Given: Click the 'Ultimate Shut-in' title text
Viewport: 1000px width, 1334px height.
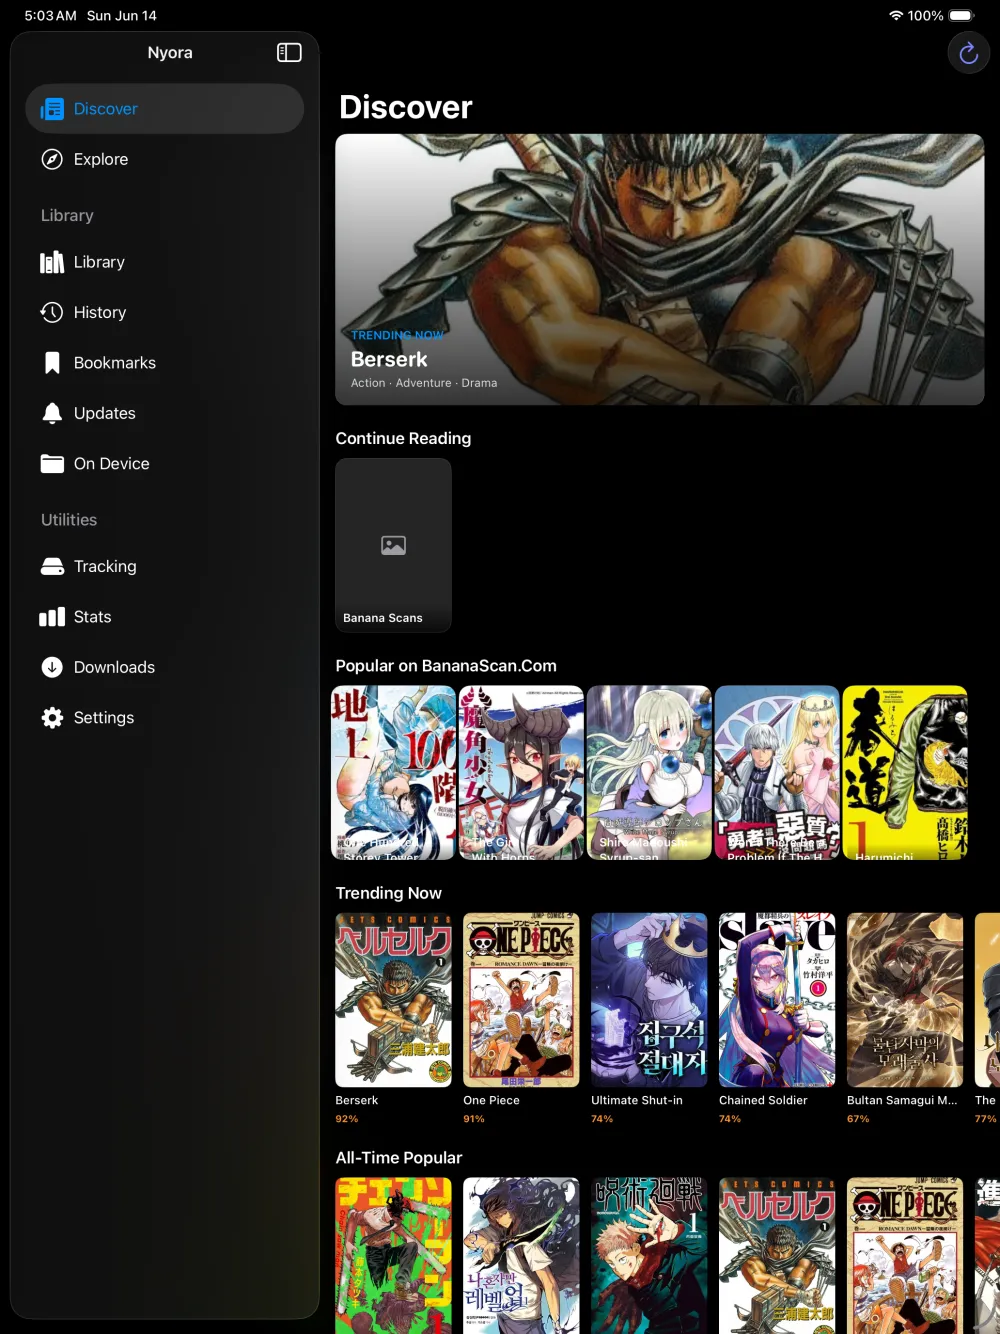Looking at the screenshot, I should 637,1100.
